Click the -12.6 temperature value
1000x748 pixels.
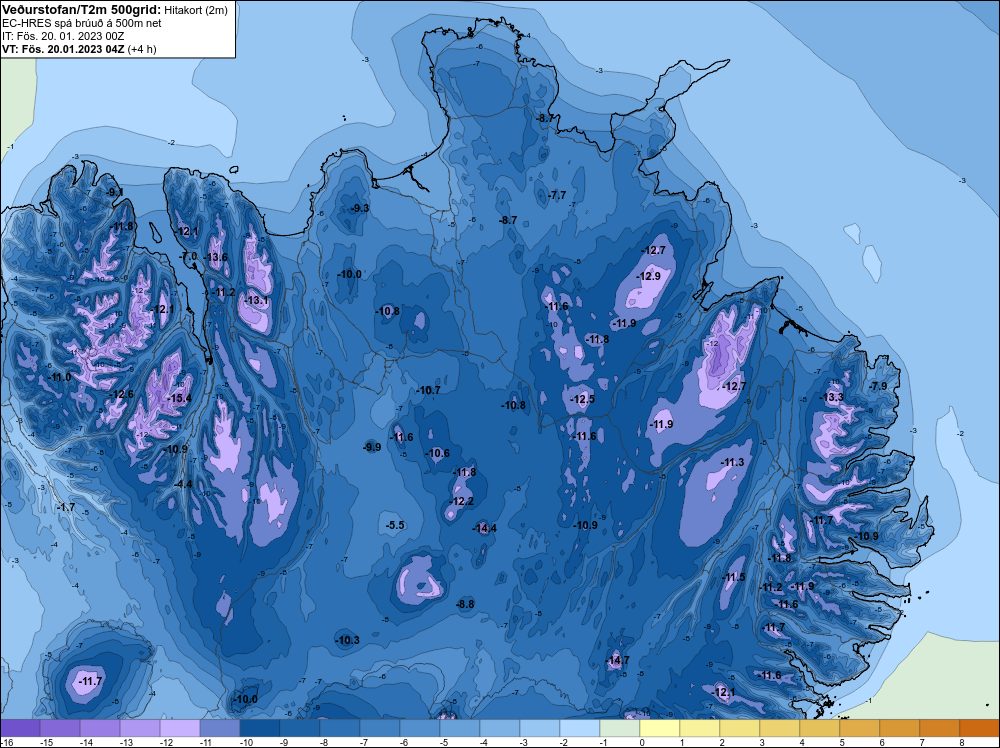click(122, 394)
